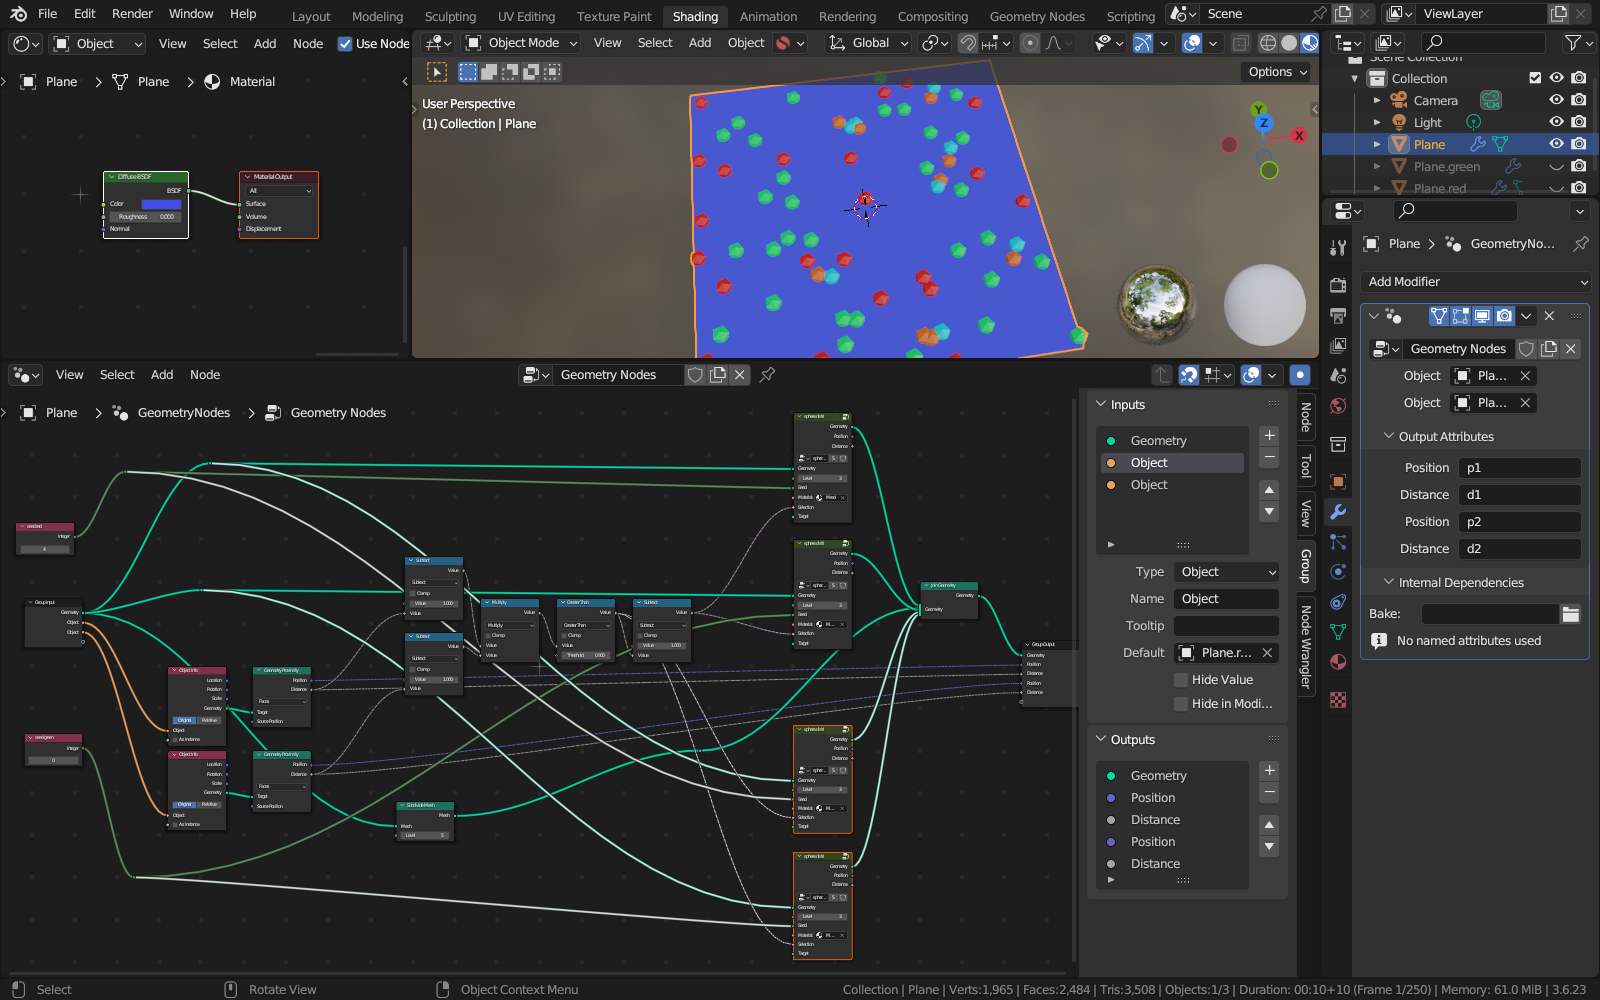Switch viewport to wireframe shading
Screen dimensions: 1600x1000
point(1268,43)
